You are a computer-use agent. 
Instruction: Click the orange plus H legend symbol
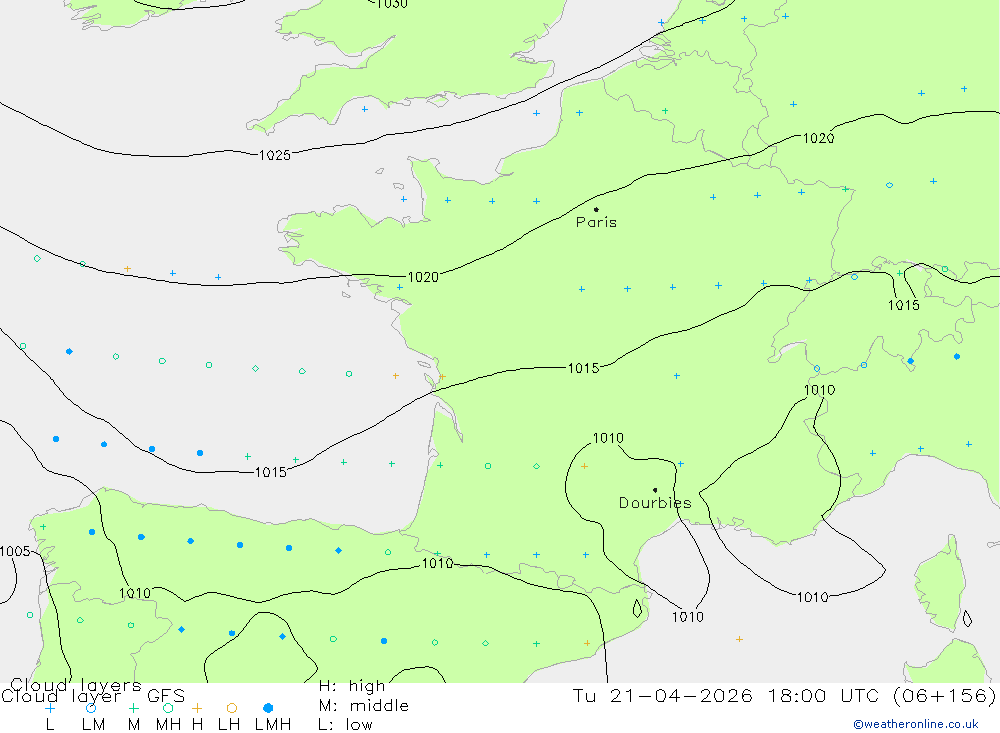pyautogui.click(x=197, y=707)
